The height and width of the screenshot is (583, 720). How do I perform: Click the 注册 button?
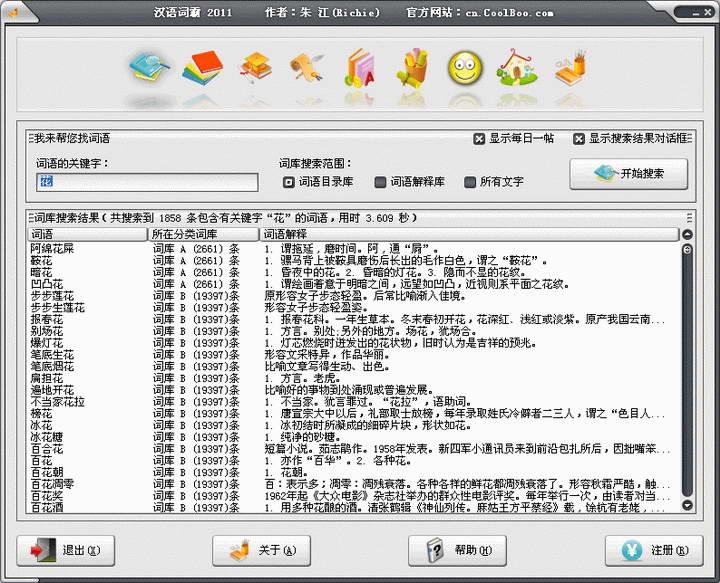pos(654,550)
